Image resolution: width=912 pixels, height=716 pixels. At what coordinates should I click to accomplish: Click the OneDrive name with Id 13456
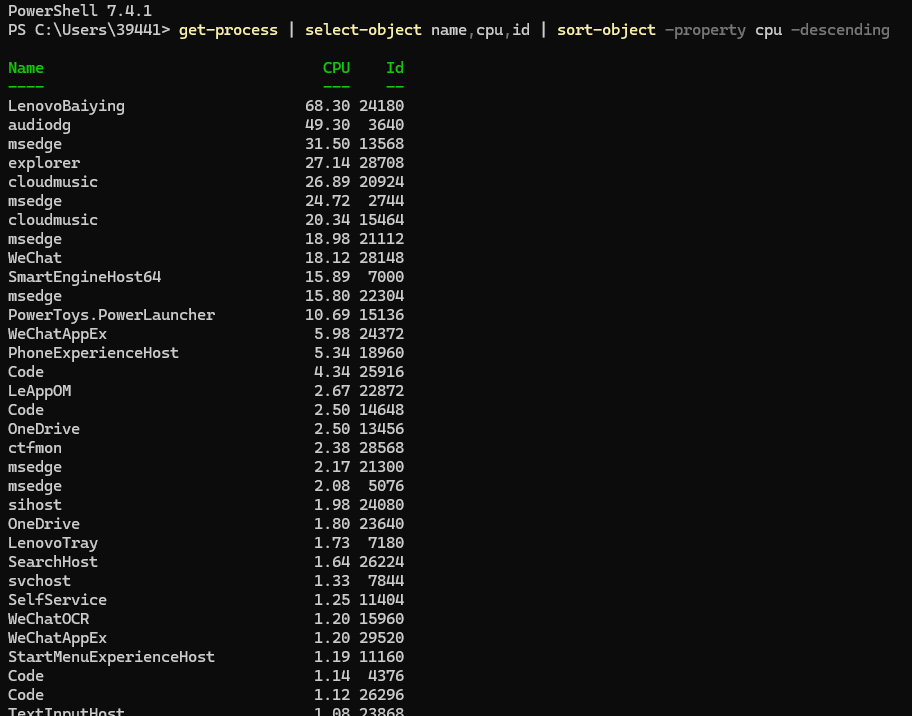click(44, 429)
